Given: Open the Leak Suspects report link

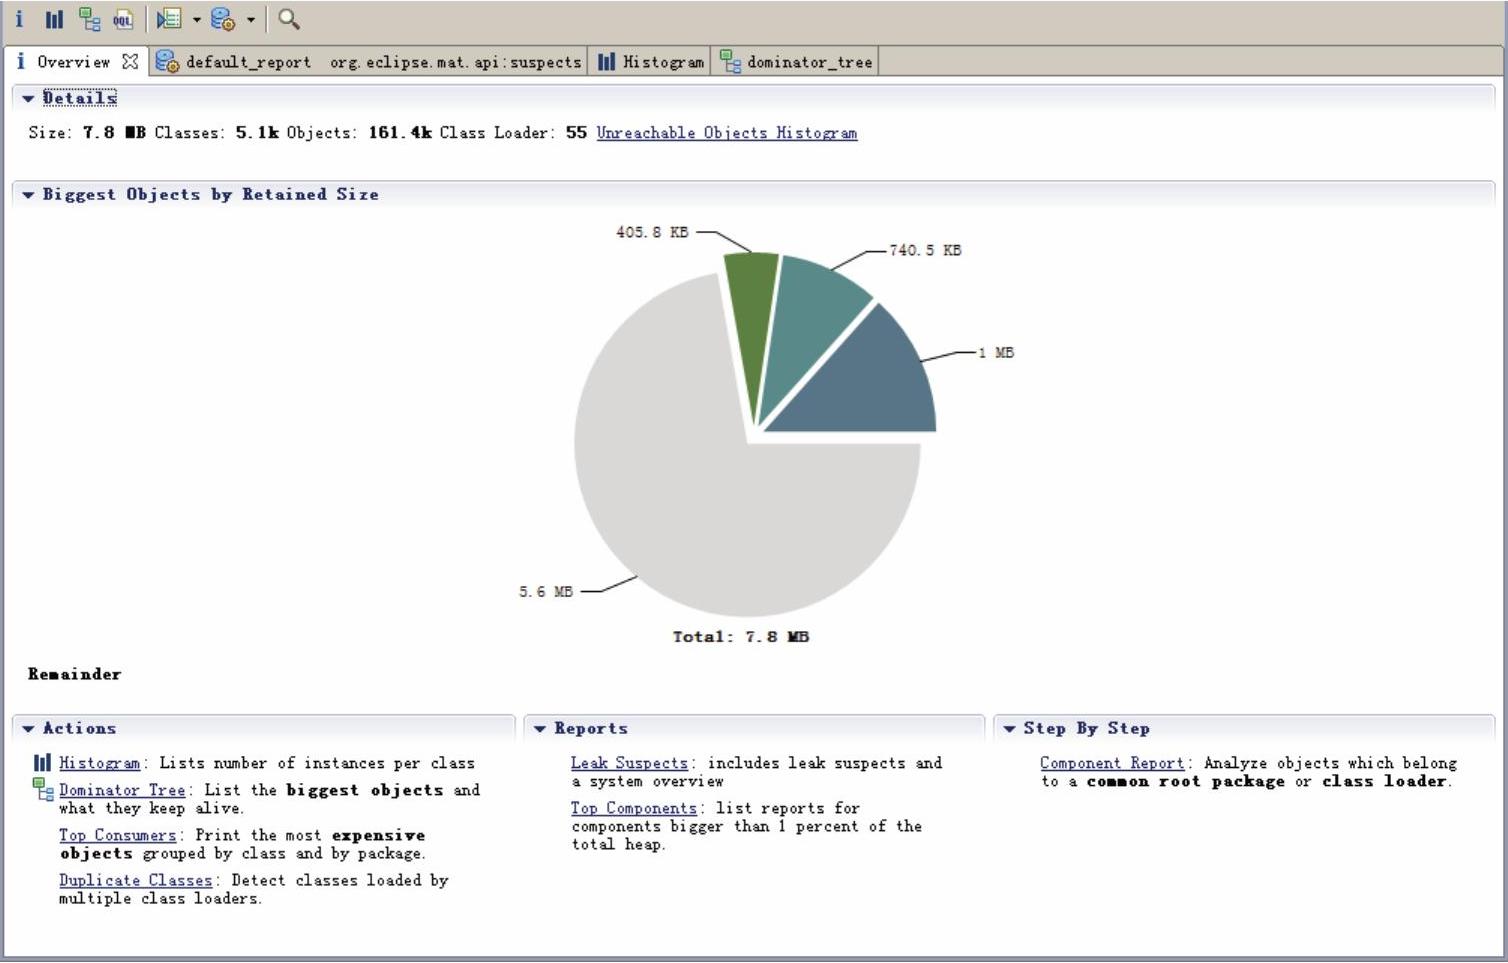Looking at the screenshot, I should pyautogui.click(x=629, y=763).
